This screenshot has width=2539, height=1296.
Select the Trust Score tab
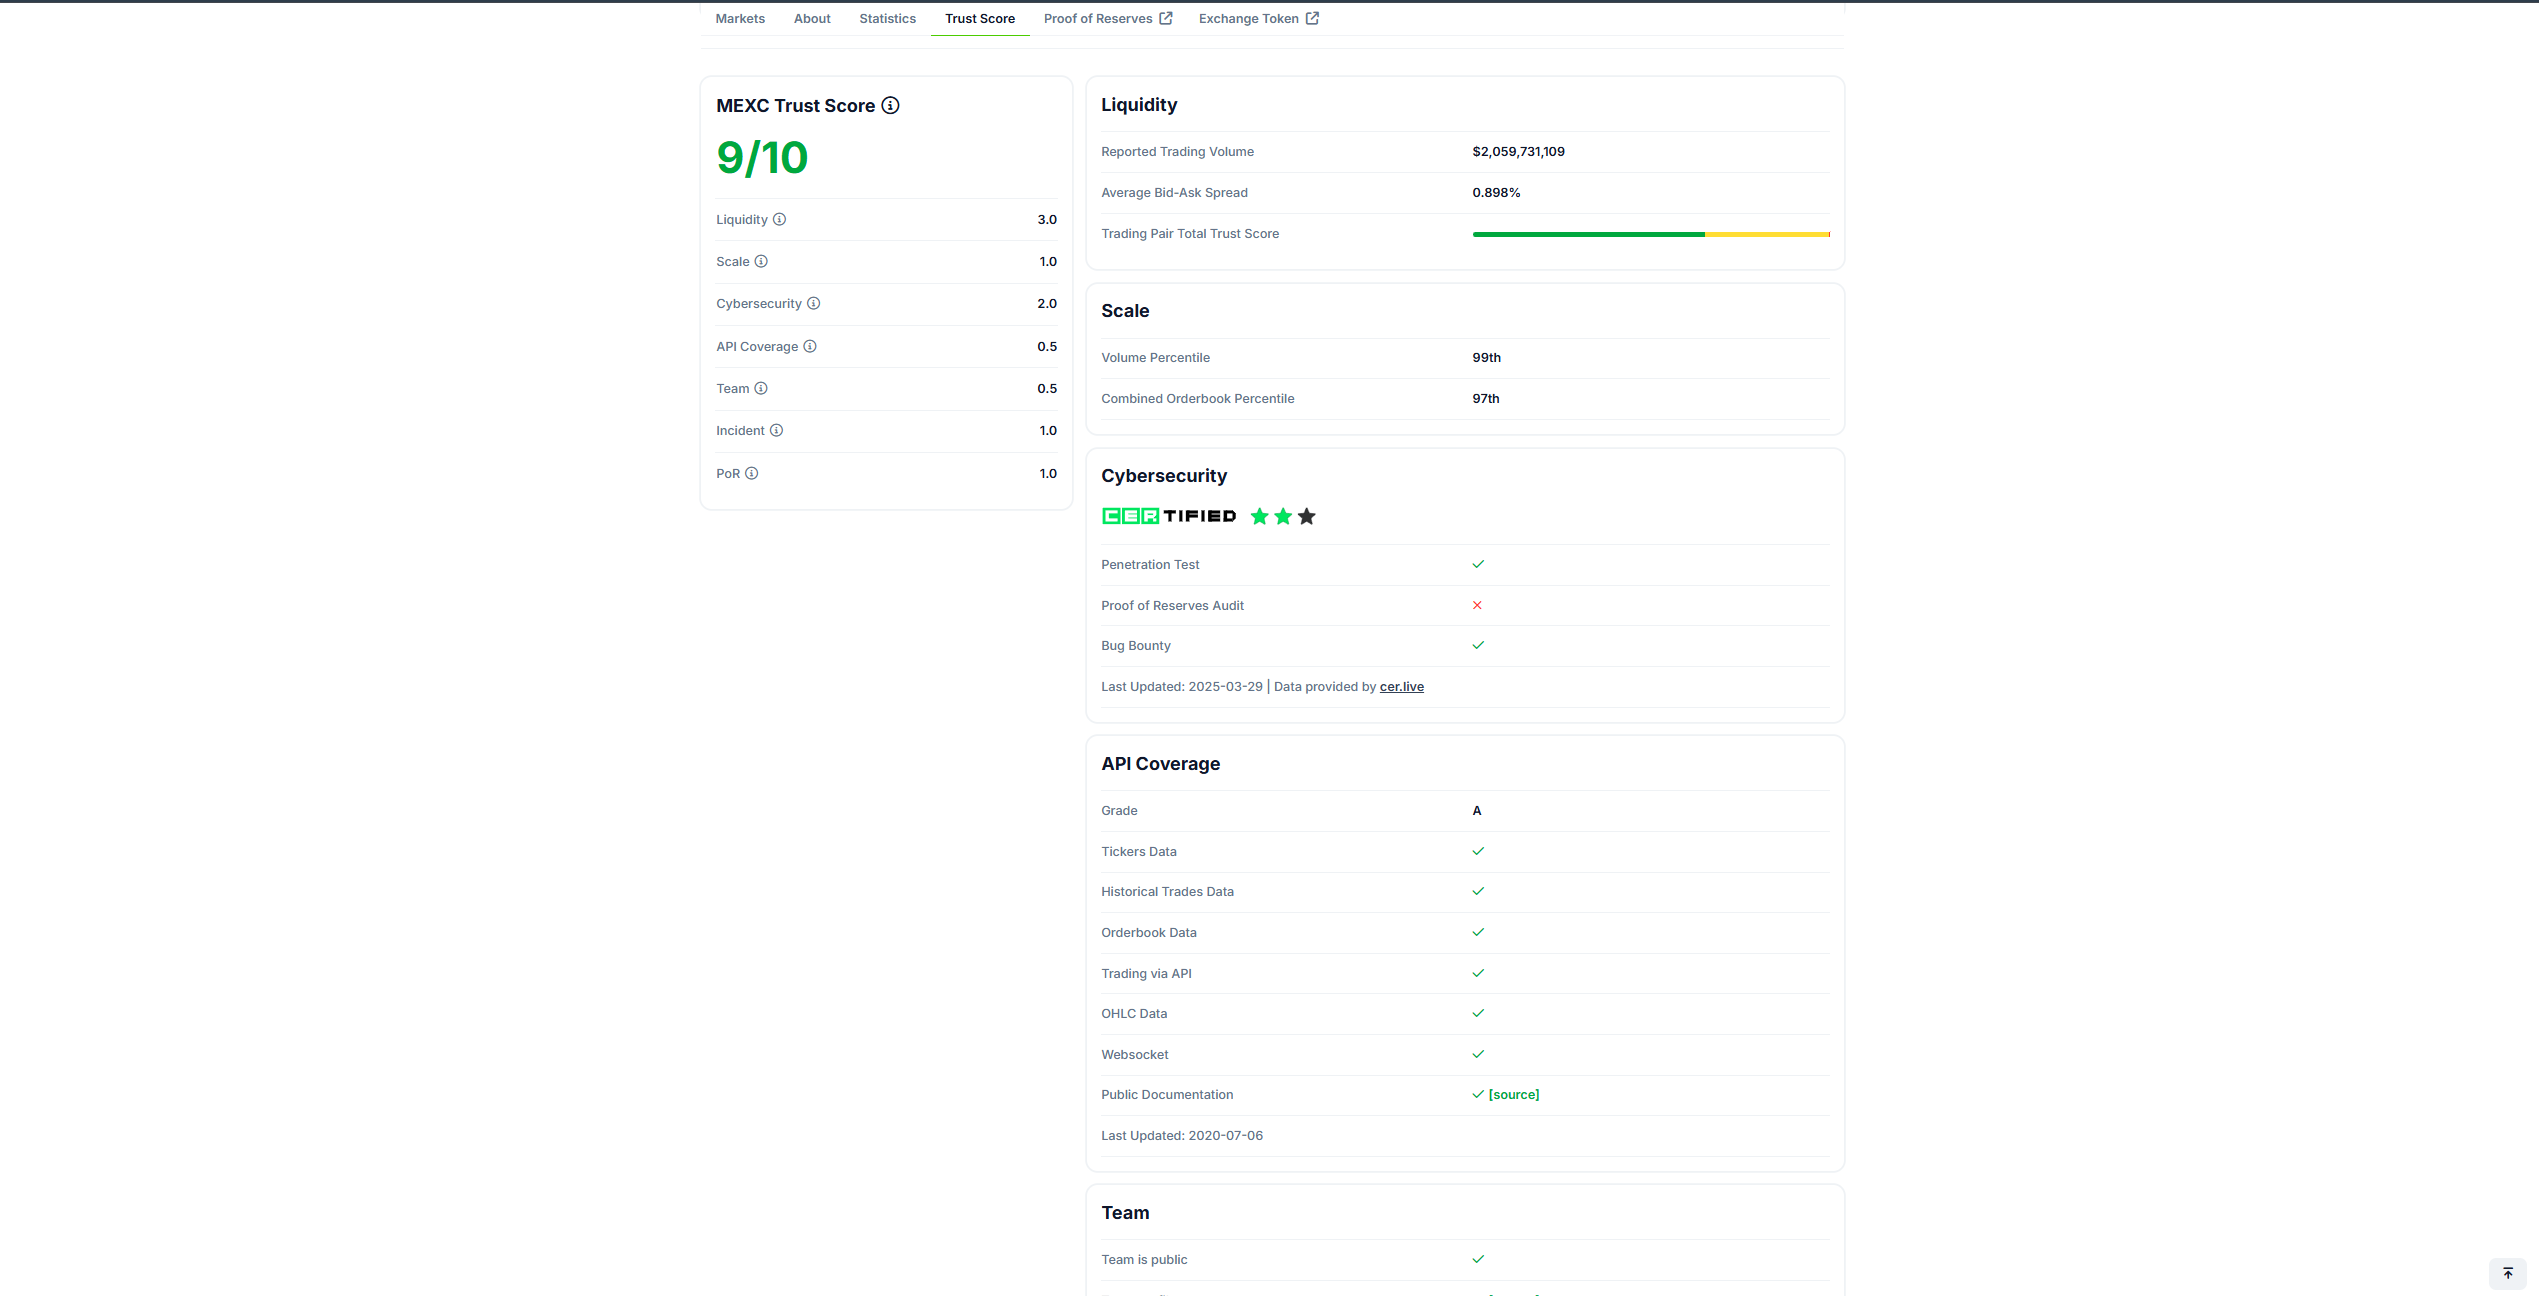[x=980, y=18]
